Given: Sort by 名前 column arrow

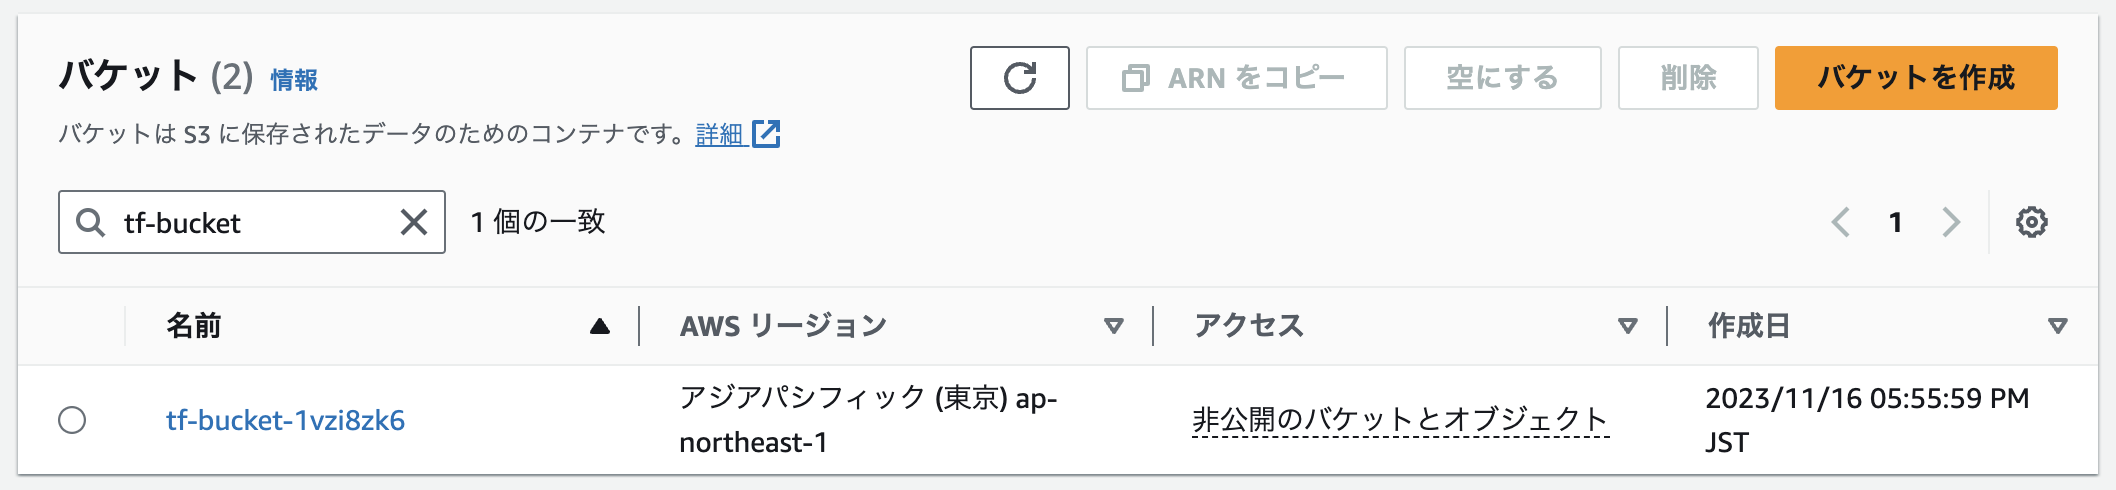Looking at the screenshot, I should (x=600, y=326).
